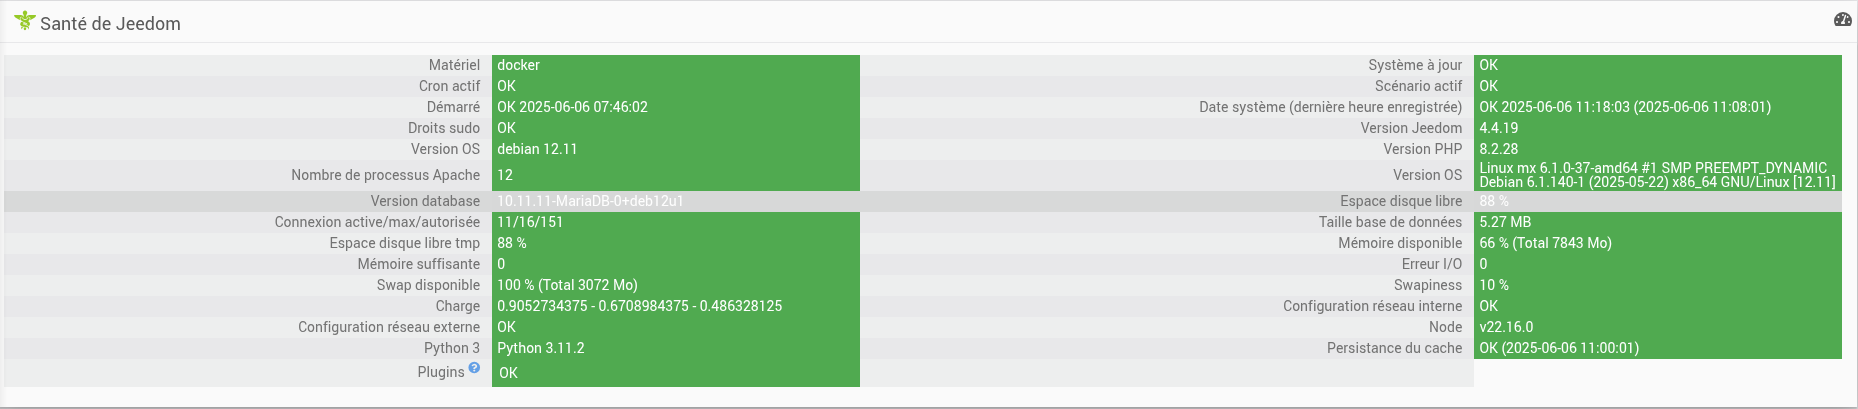Select the Node v22.16.0 cell
The height and width of the screenshot is (409, 1858).
[1658, 327]
